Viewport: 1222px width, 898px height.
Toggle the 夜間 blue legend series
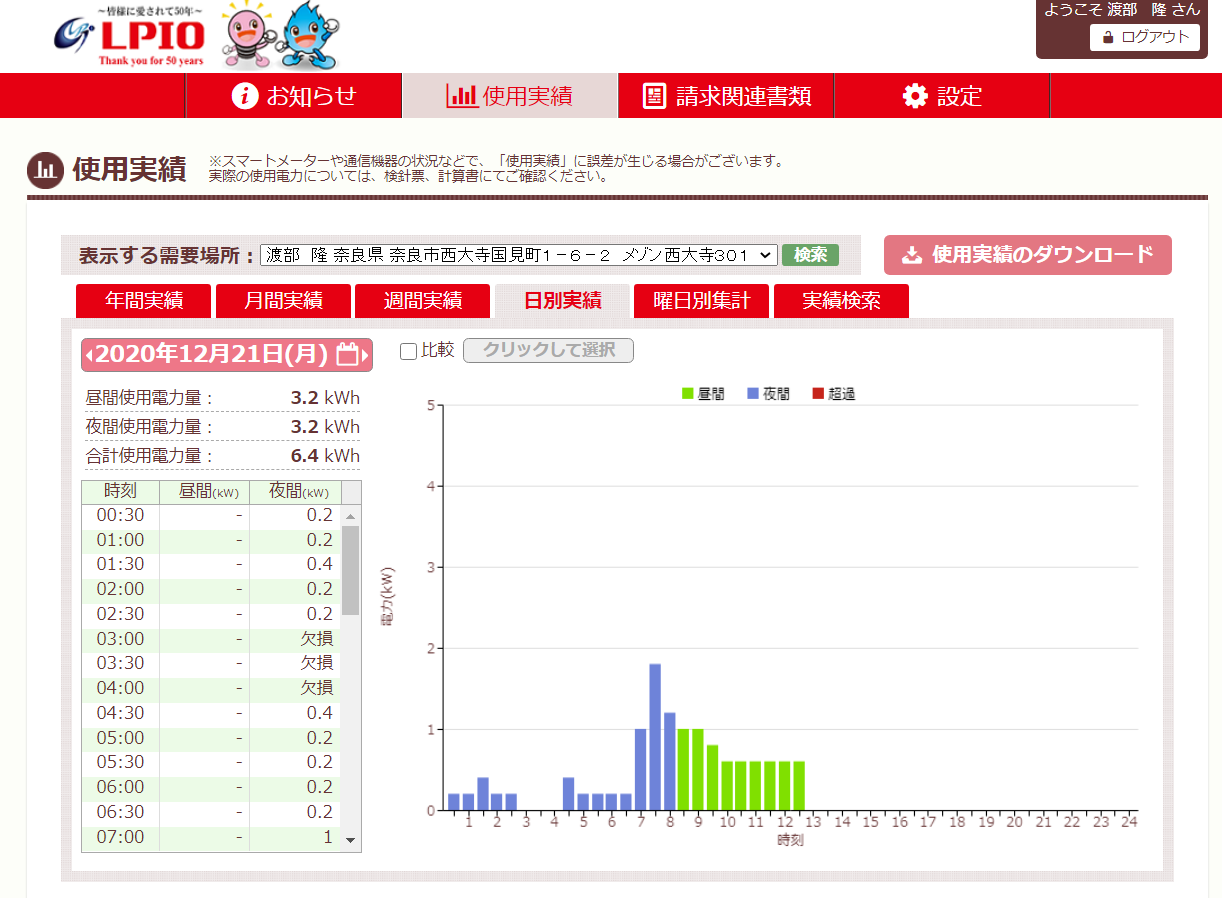(x=768, y=394)
